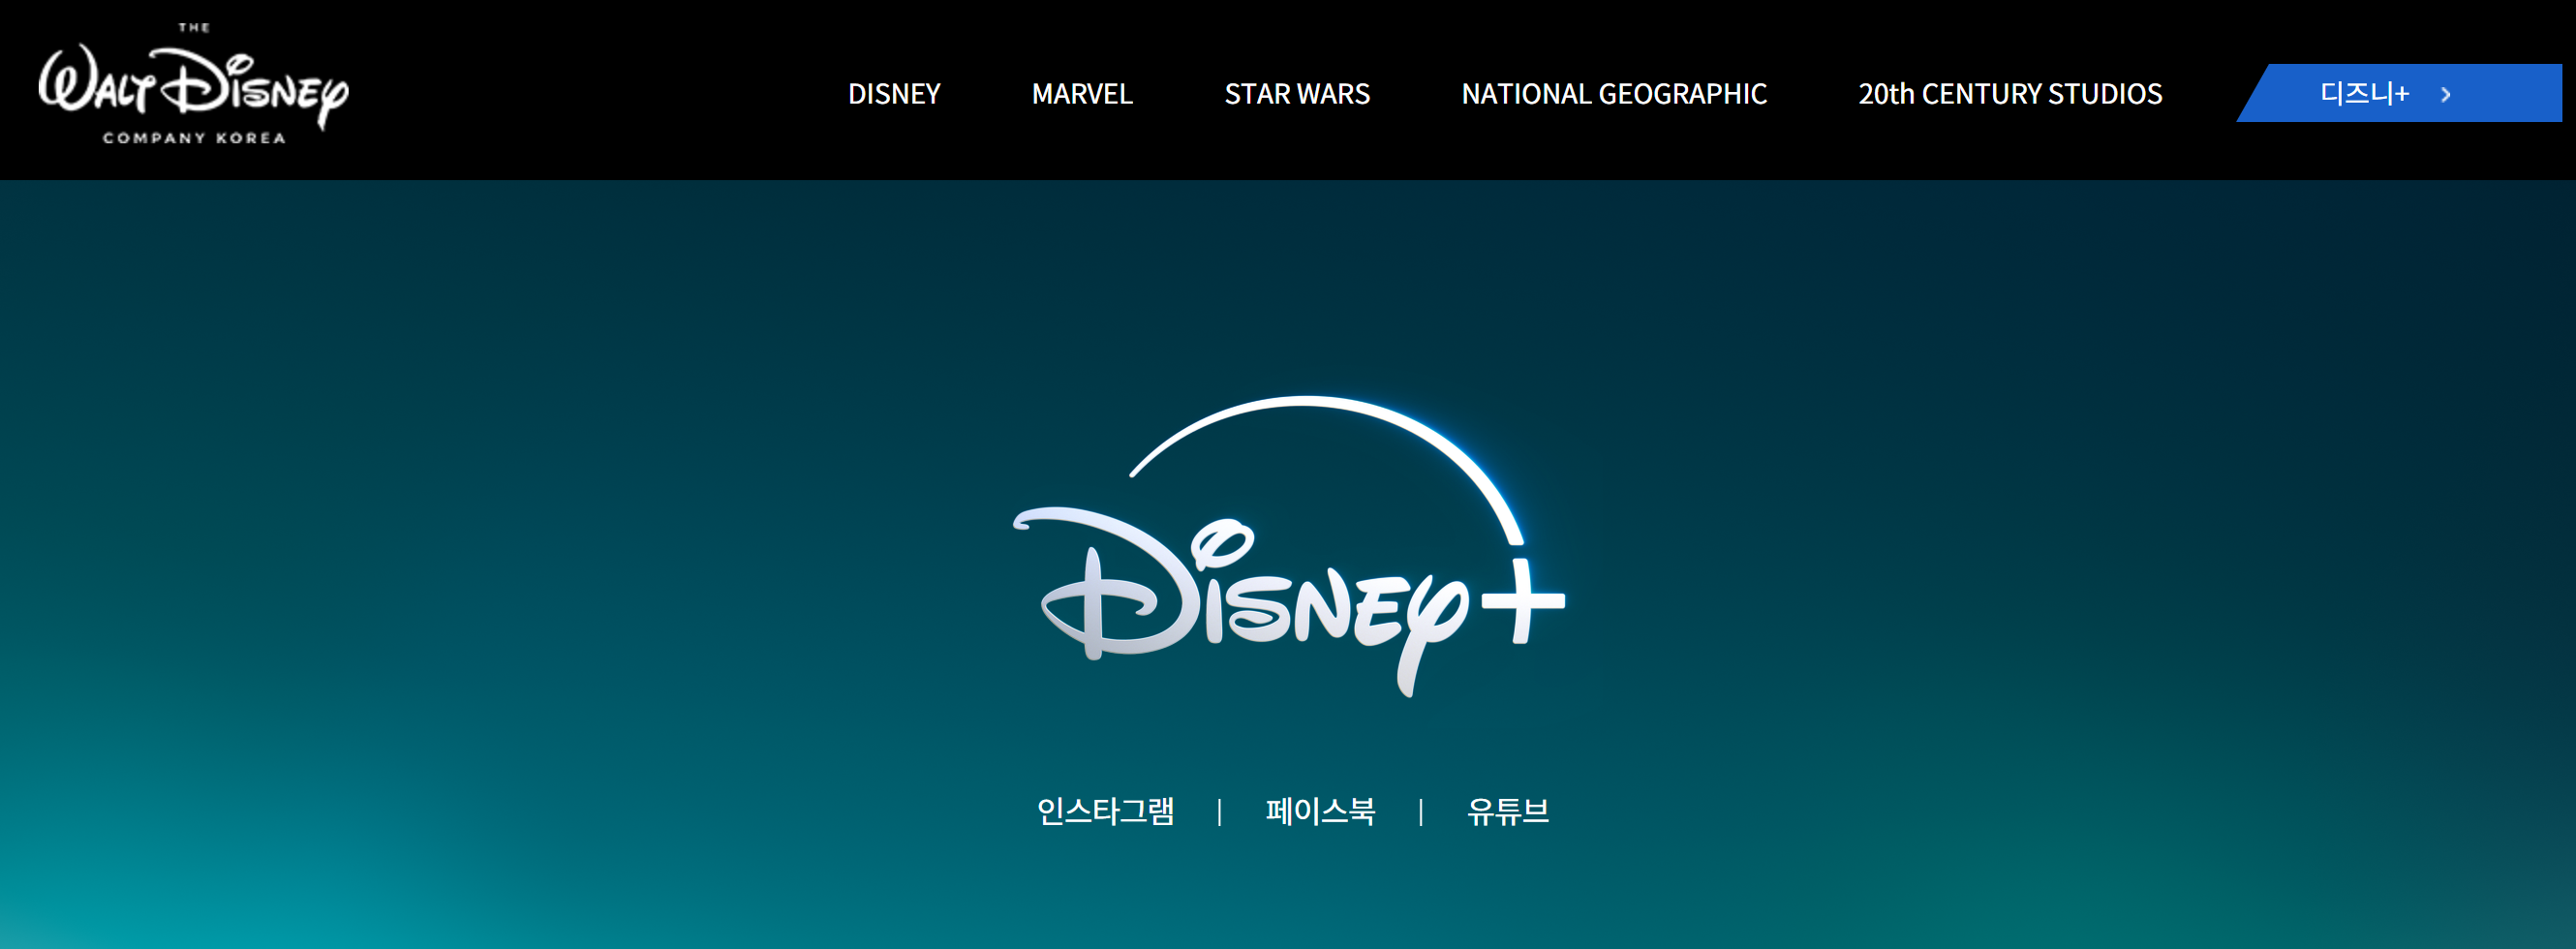Click the chevron arrow beside 디즈니+

tap(2446, 94)
